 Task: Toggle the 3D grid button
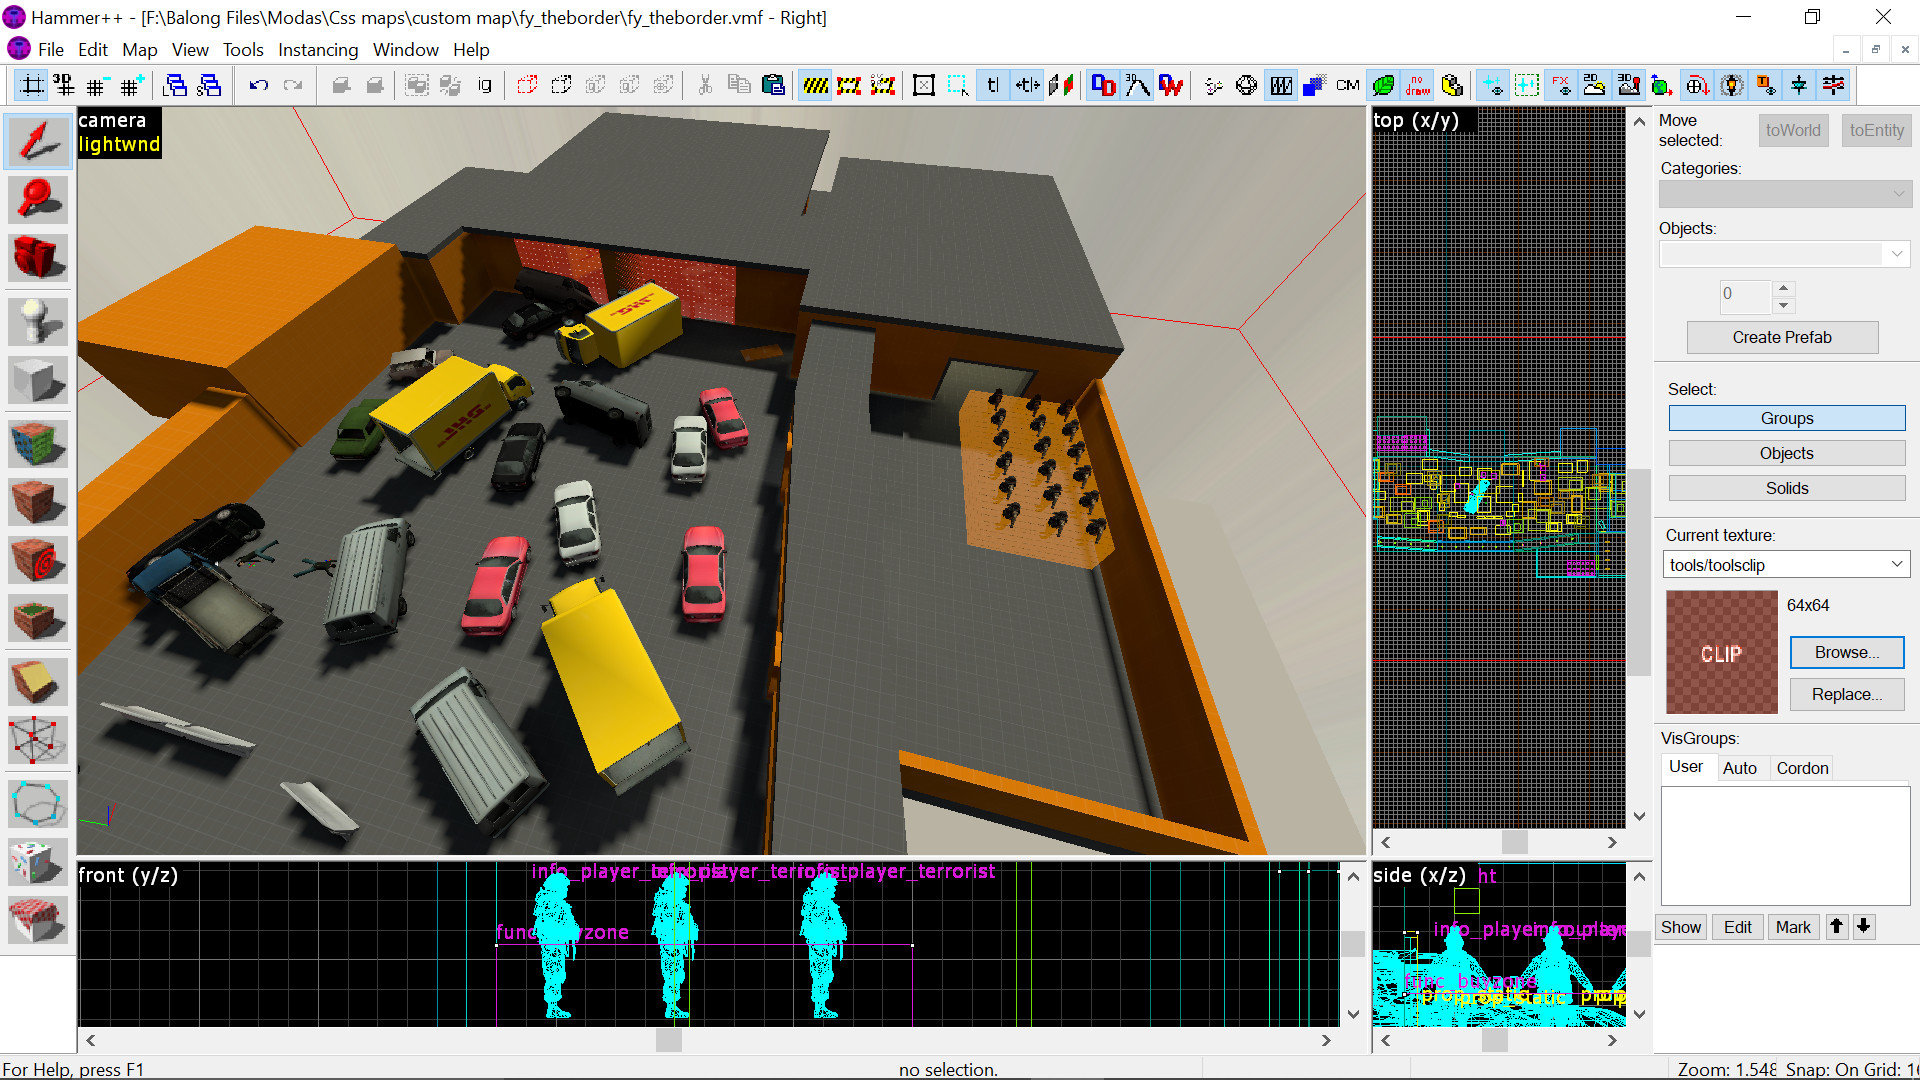64,86
